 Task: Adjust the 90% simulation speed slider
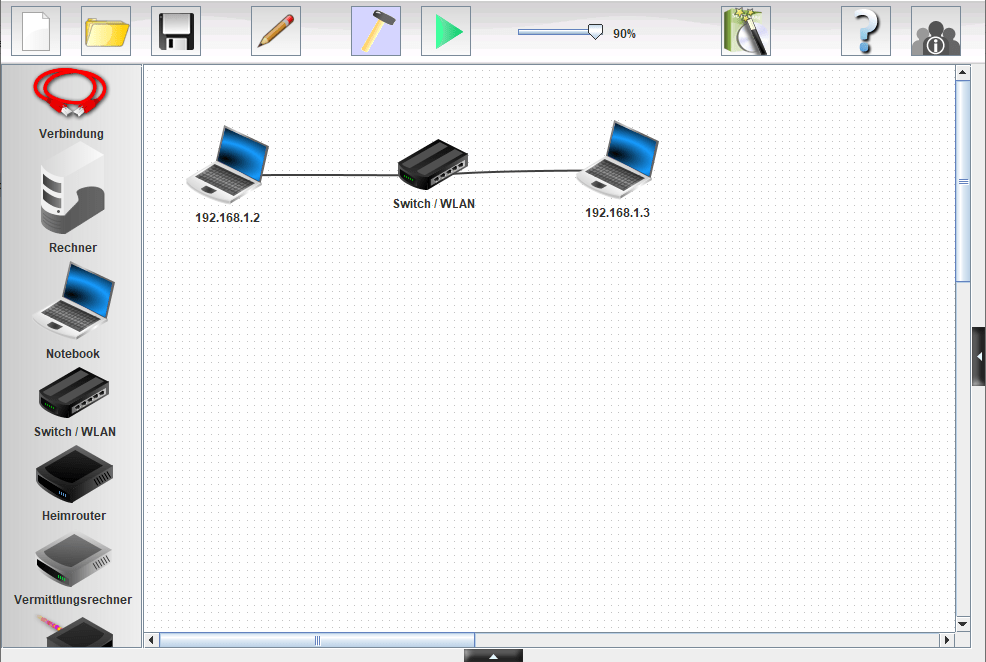[595, 32]
